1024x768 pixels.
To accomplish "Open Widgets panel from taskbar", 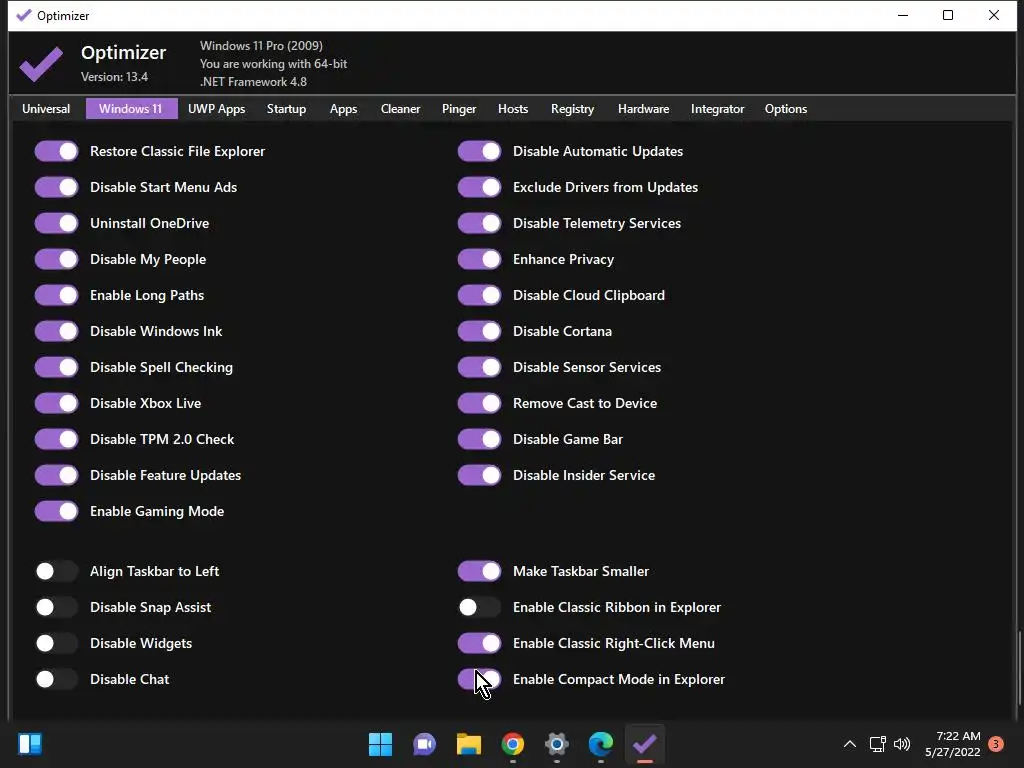I will click(x=30, y=744).
